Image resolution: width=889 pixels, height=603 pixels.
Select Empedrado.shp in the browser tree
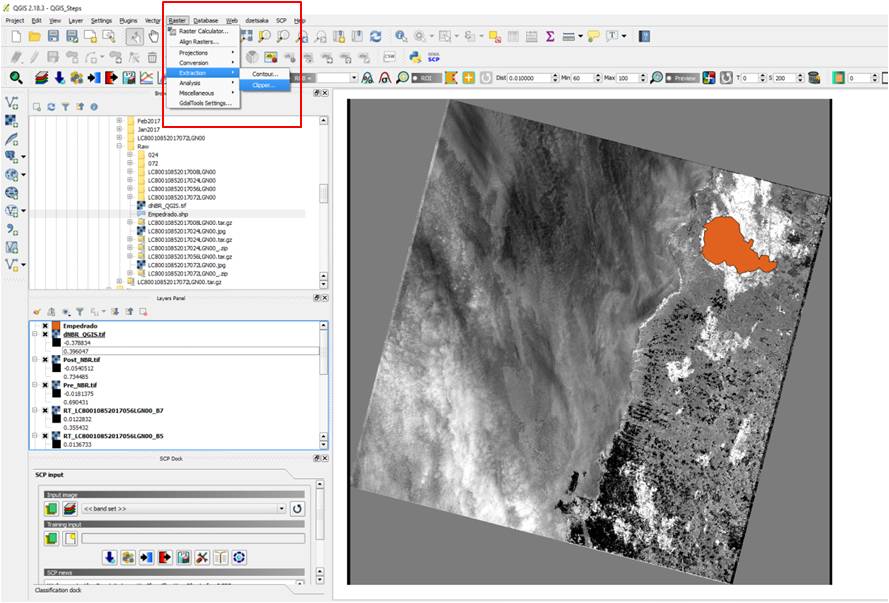(x=168, y=213)
